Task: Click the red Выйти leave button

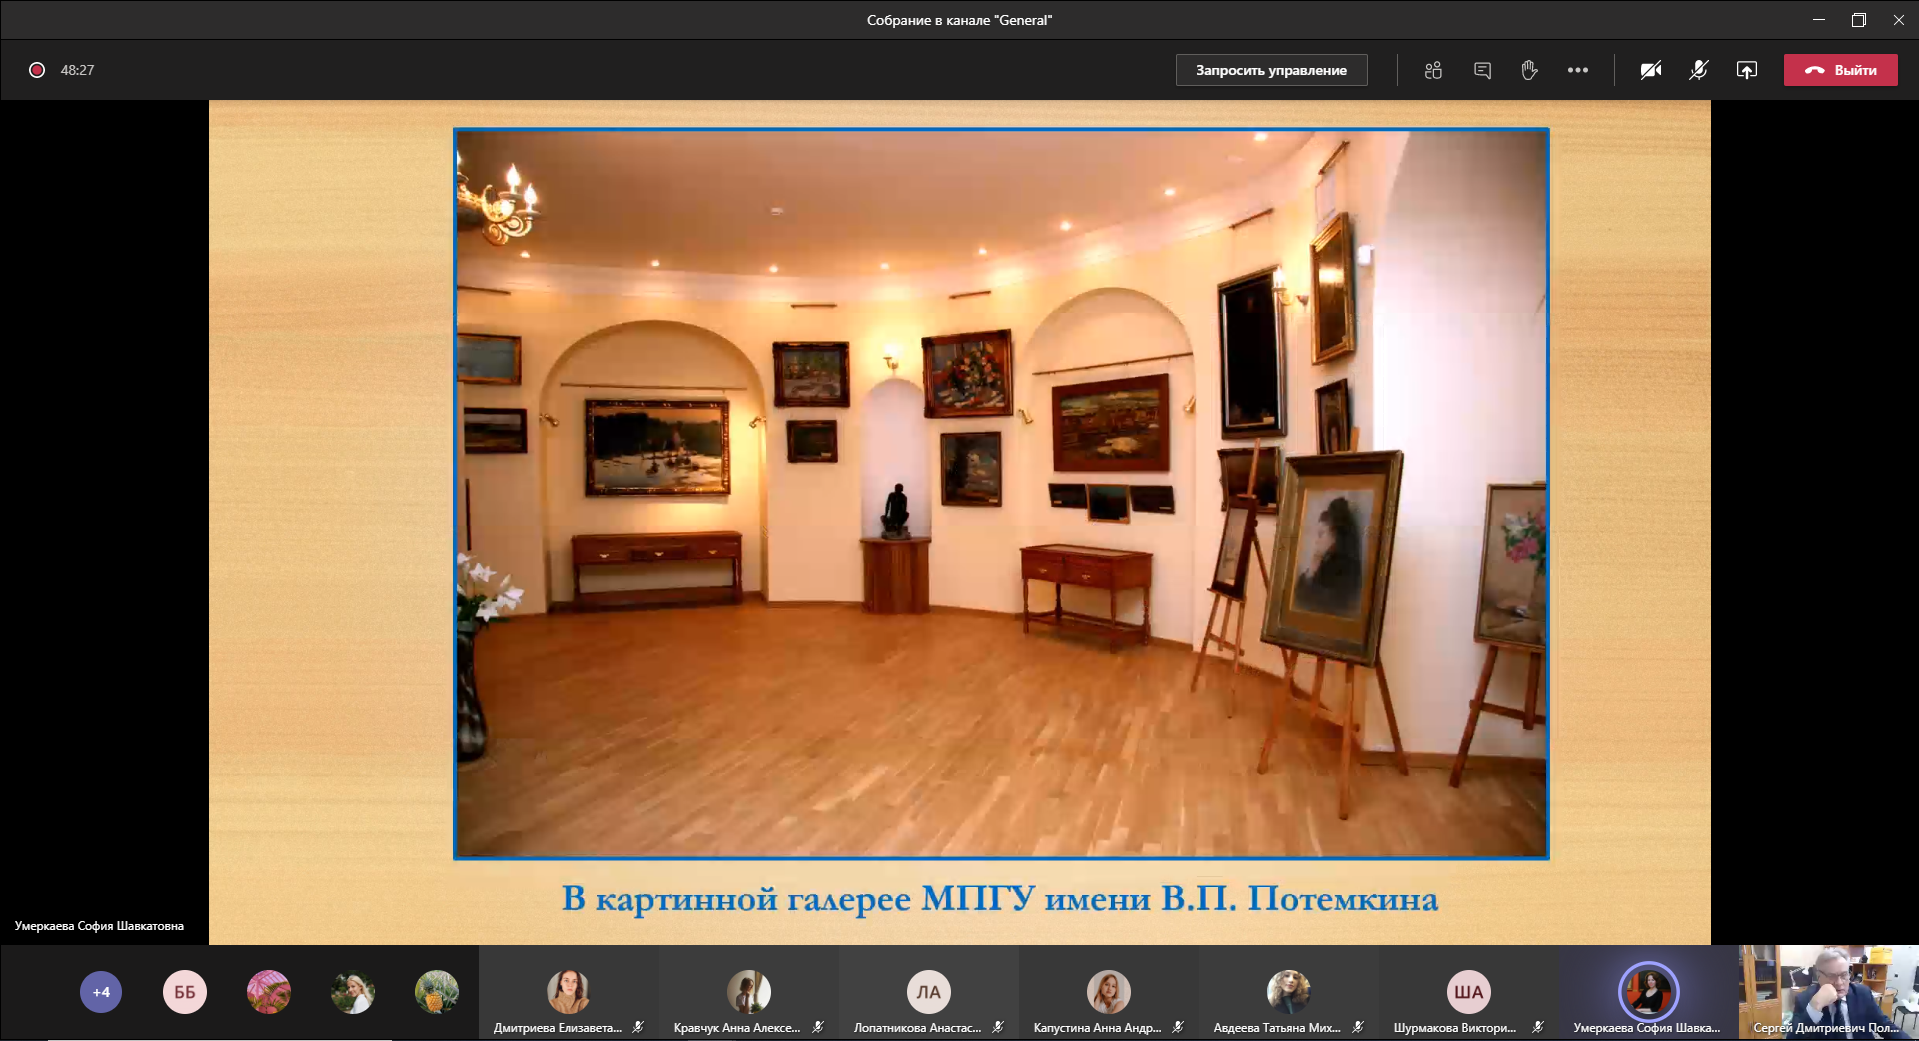Action: (1840, 70)
